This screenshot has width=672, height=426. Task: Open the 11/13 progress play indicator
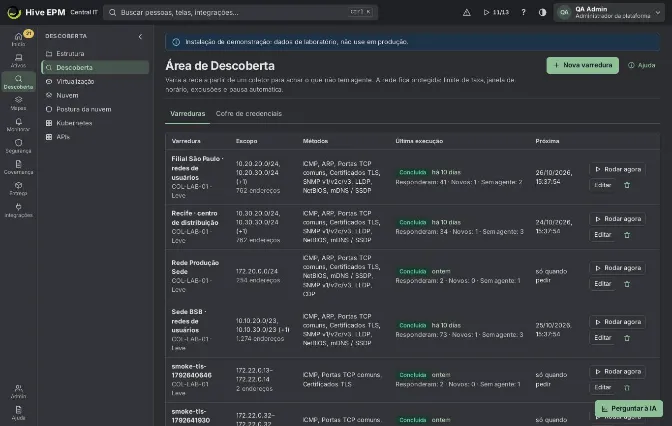tap(496, 12)
